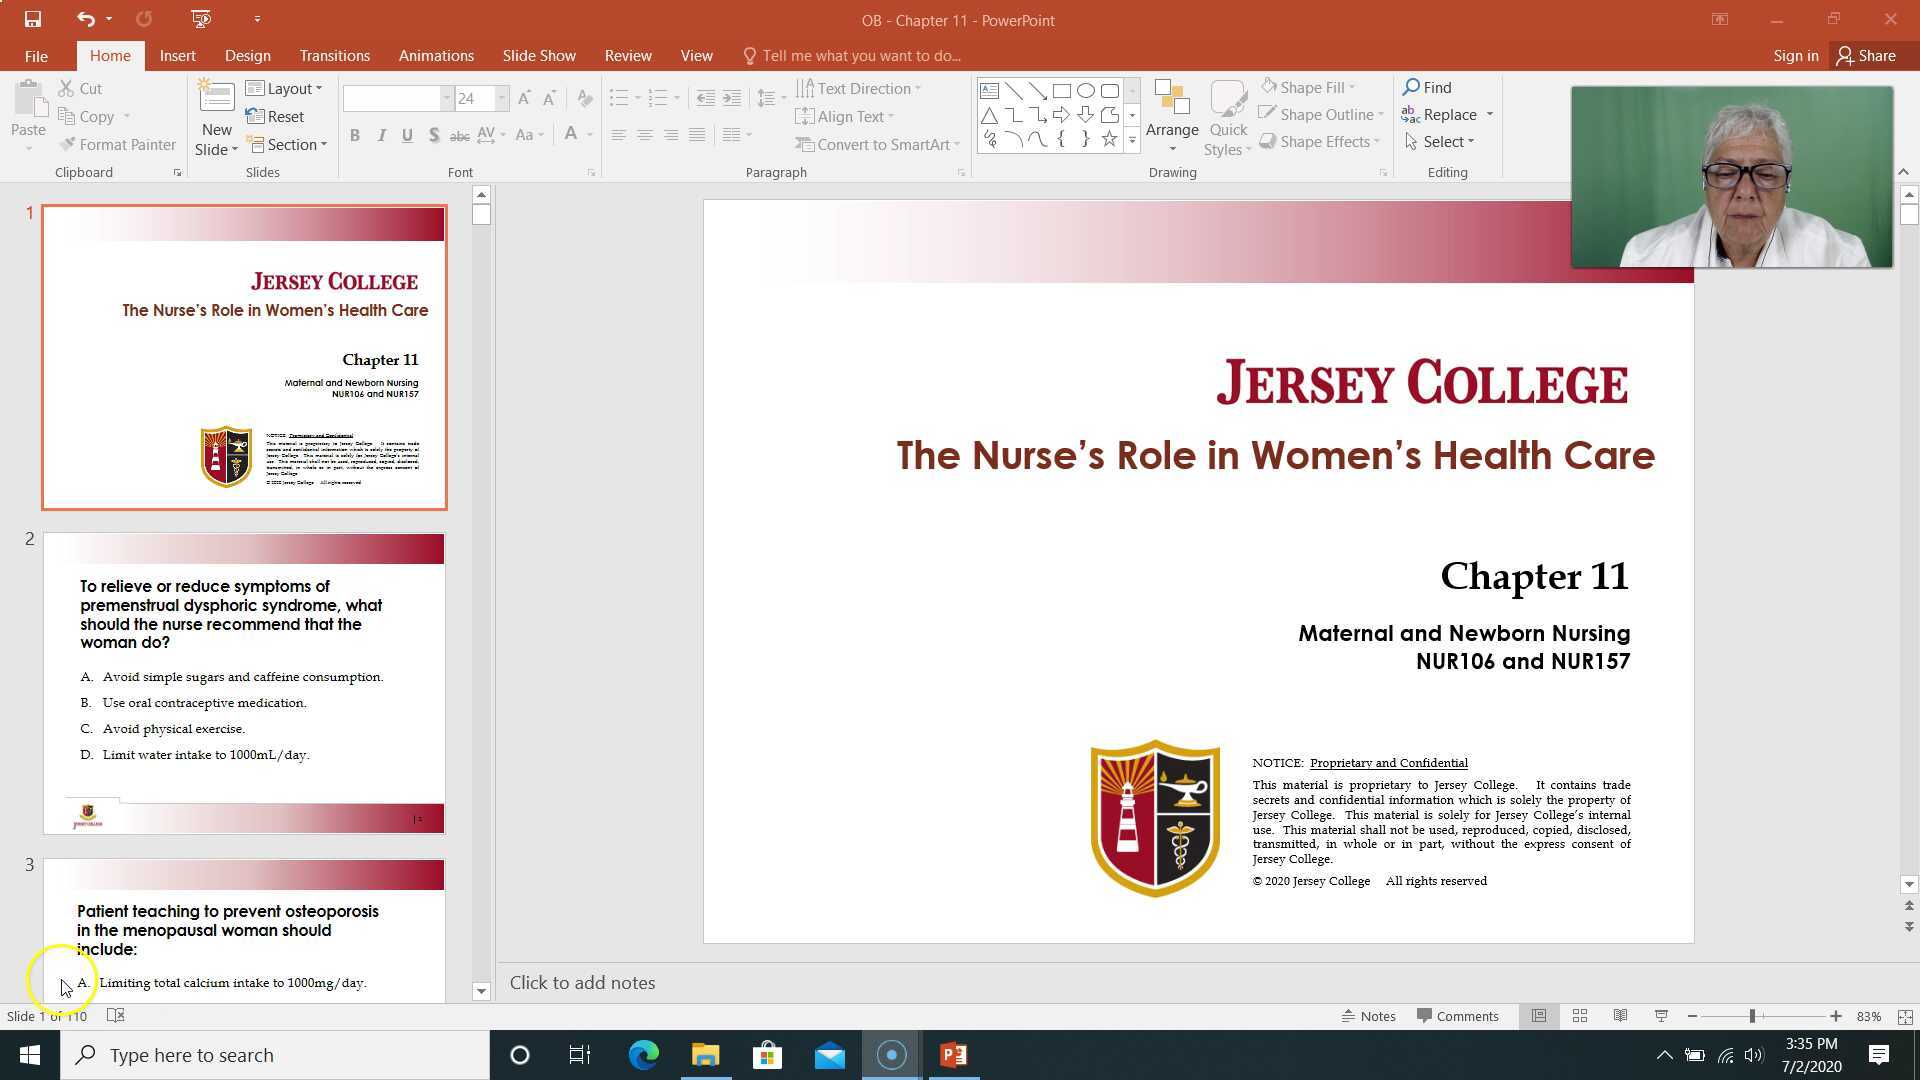
Task: Switch to the Transitions tab
Action: (x=334, y=56)
